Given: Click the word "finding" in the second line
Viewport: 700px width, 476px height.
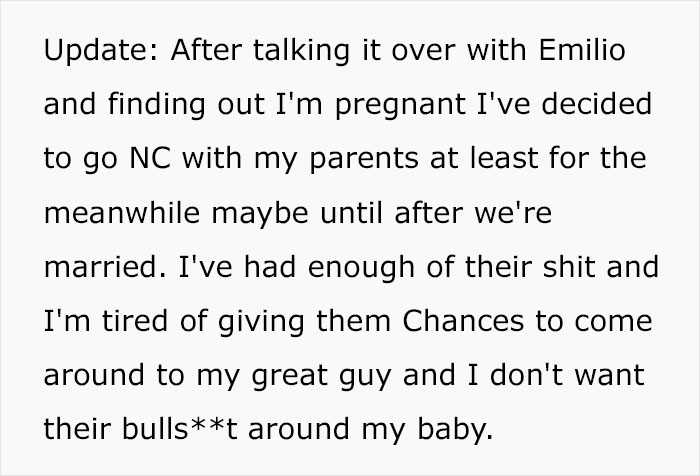Looking at the screenshot, I should click(x=156, y=106).
